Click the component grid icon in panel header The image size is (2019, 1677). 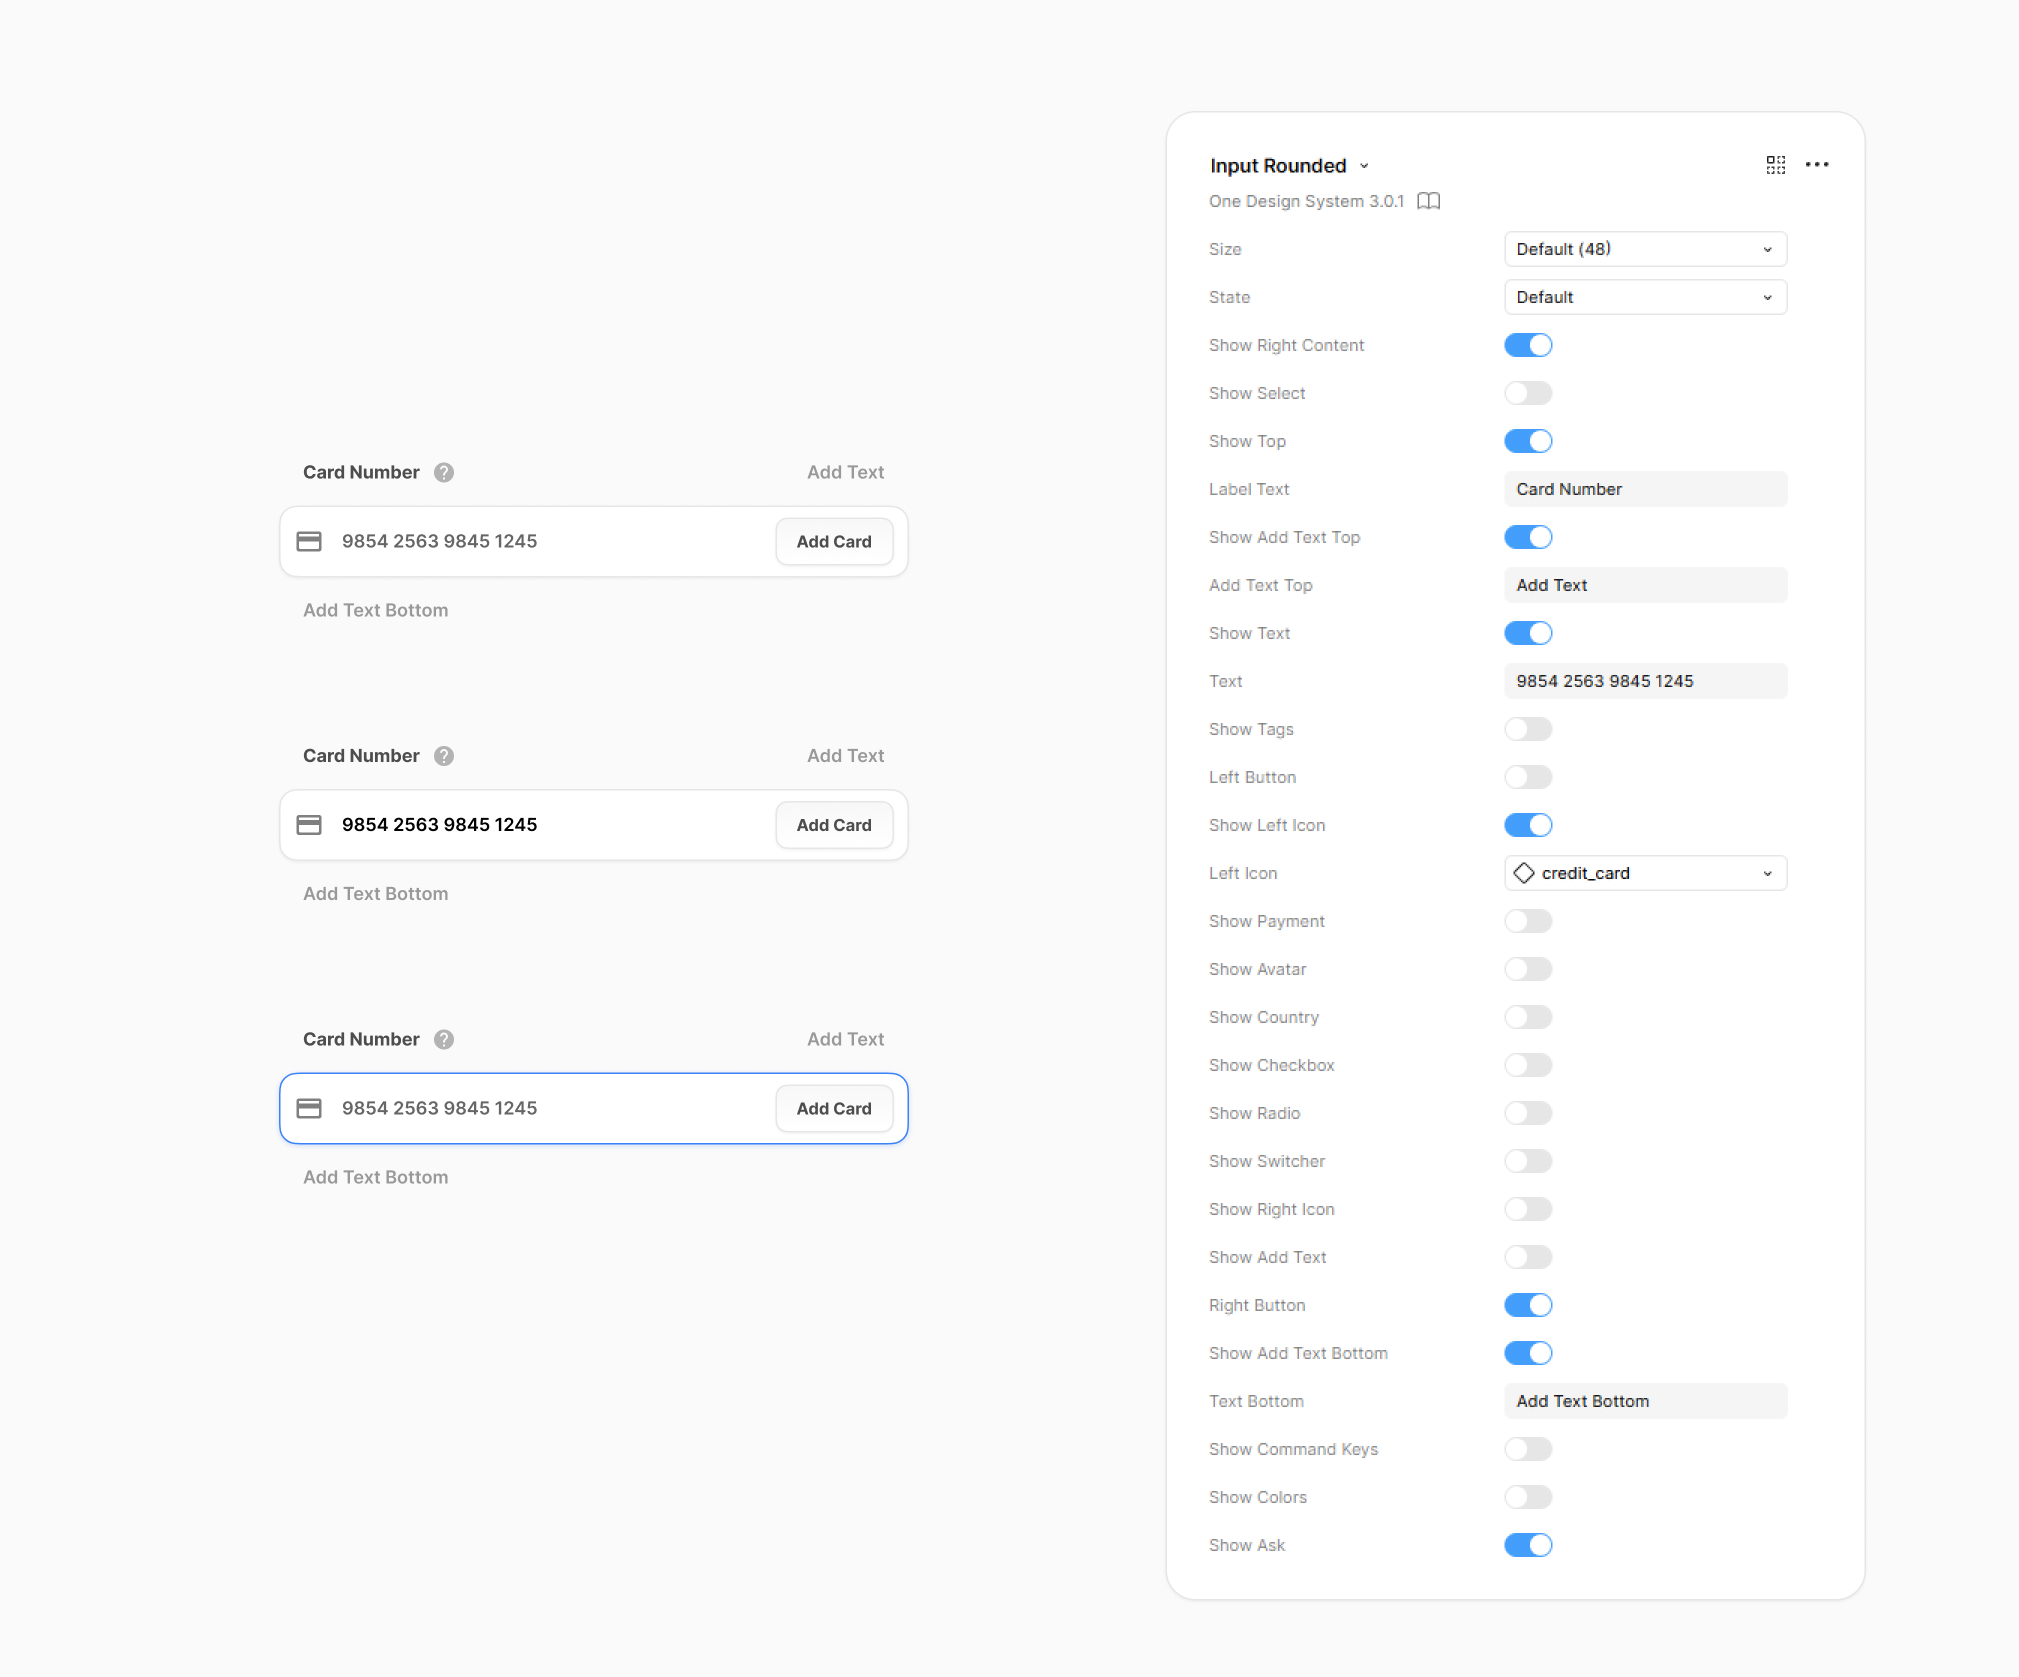coord(1775,165)
